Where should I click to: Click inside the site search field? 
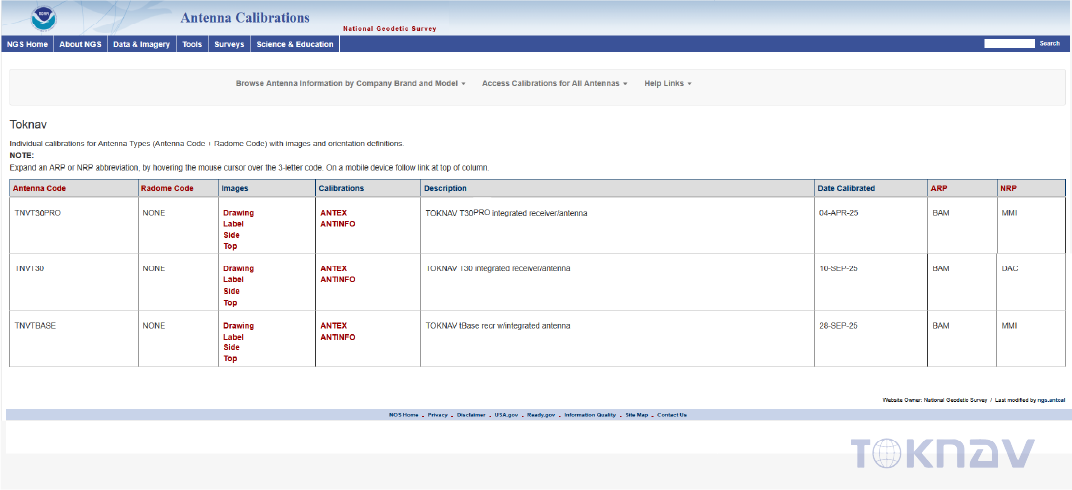point(1008,44)
